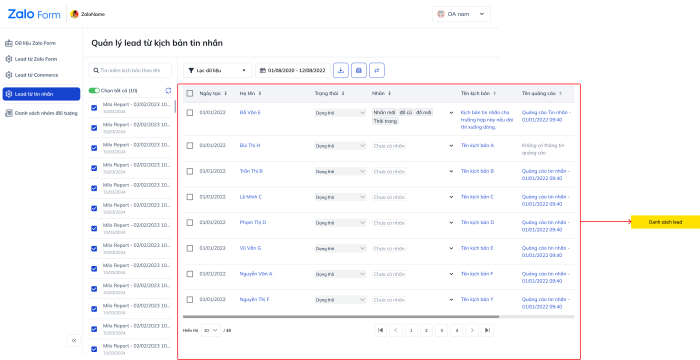Image resolution: width=700 pixels, height=360 pixels.
Task: Jump to the last page of results
Action: (x=488, y=330)
